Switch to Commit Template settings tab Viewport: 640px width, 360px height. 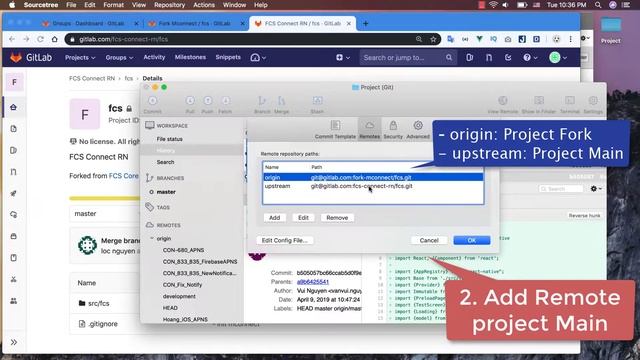[x=335, y=129]
